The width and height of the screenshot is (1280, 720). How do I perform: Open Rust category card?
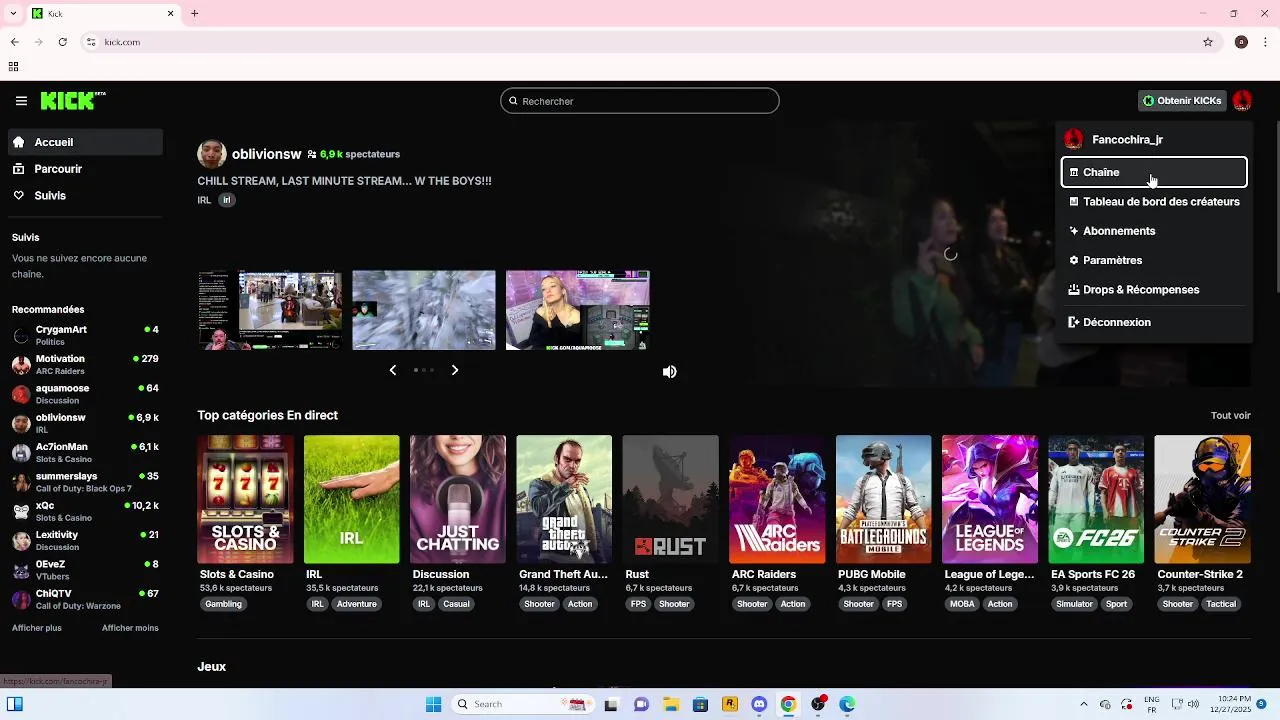coord(670,499)
